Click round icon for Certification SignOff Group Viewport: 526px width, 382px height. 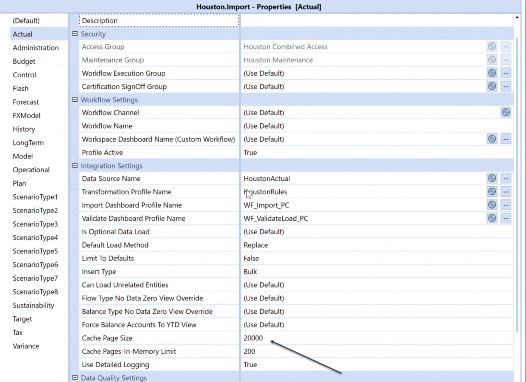(492, 87)
